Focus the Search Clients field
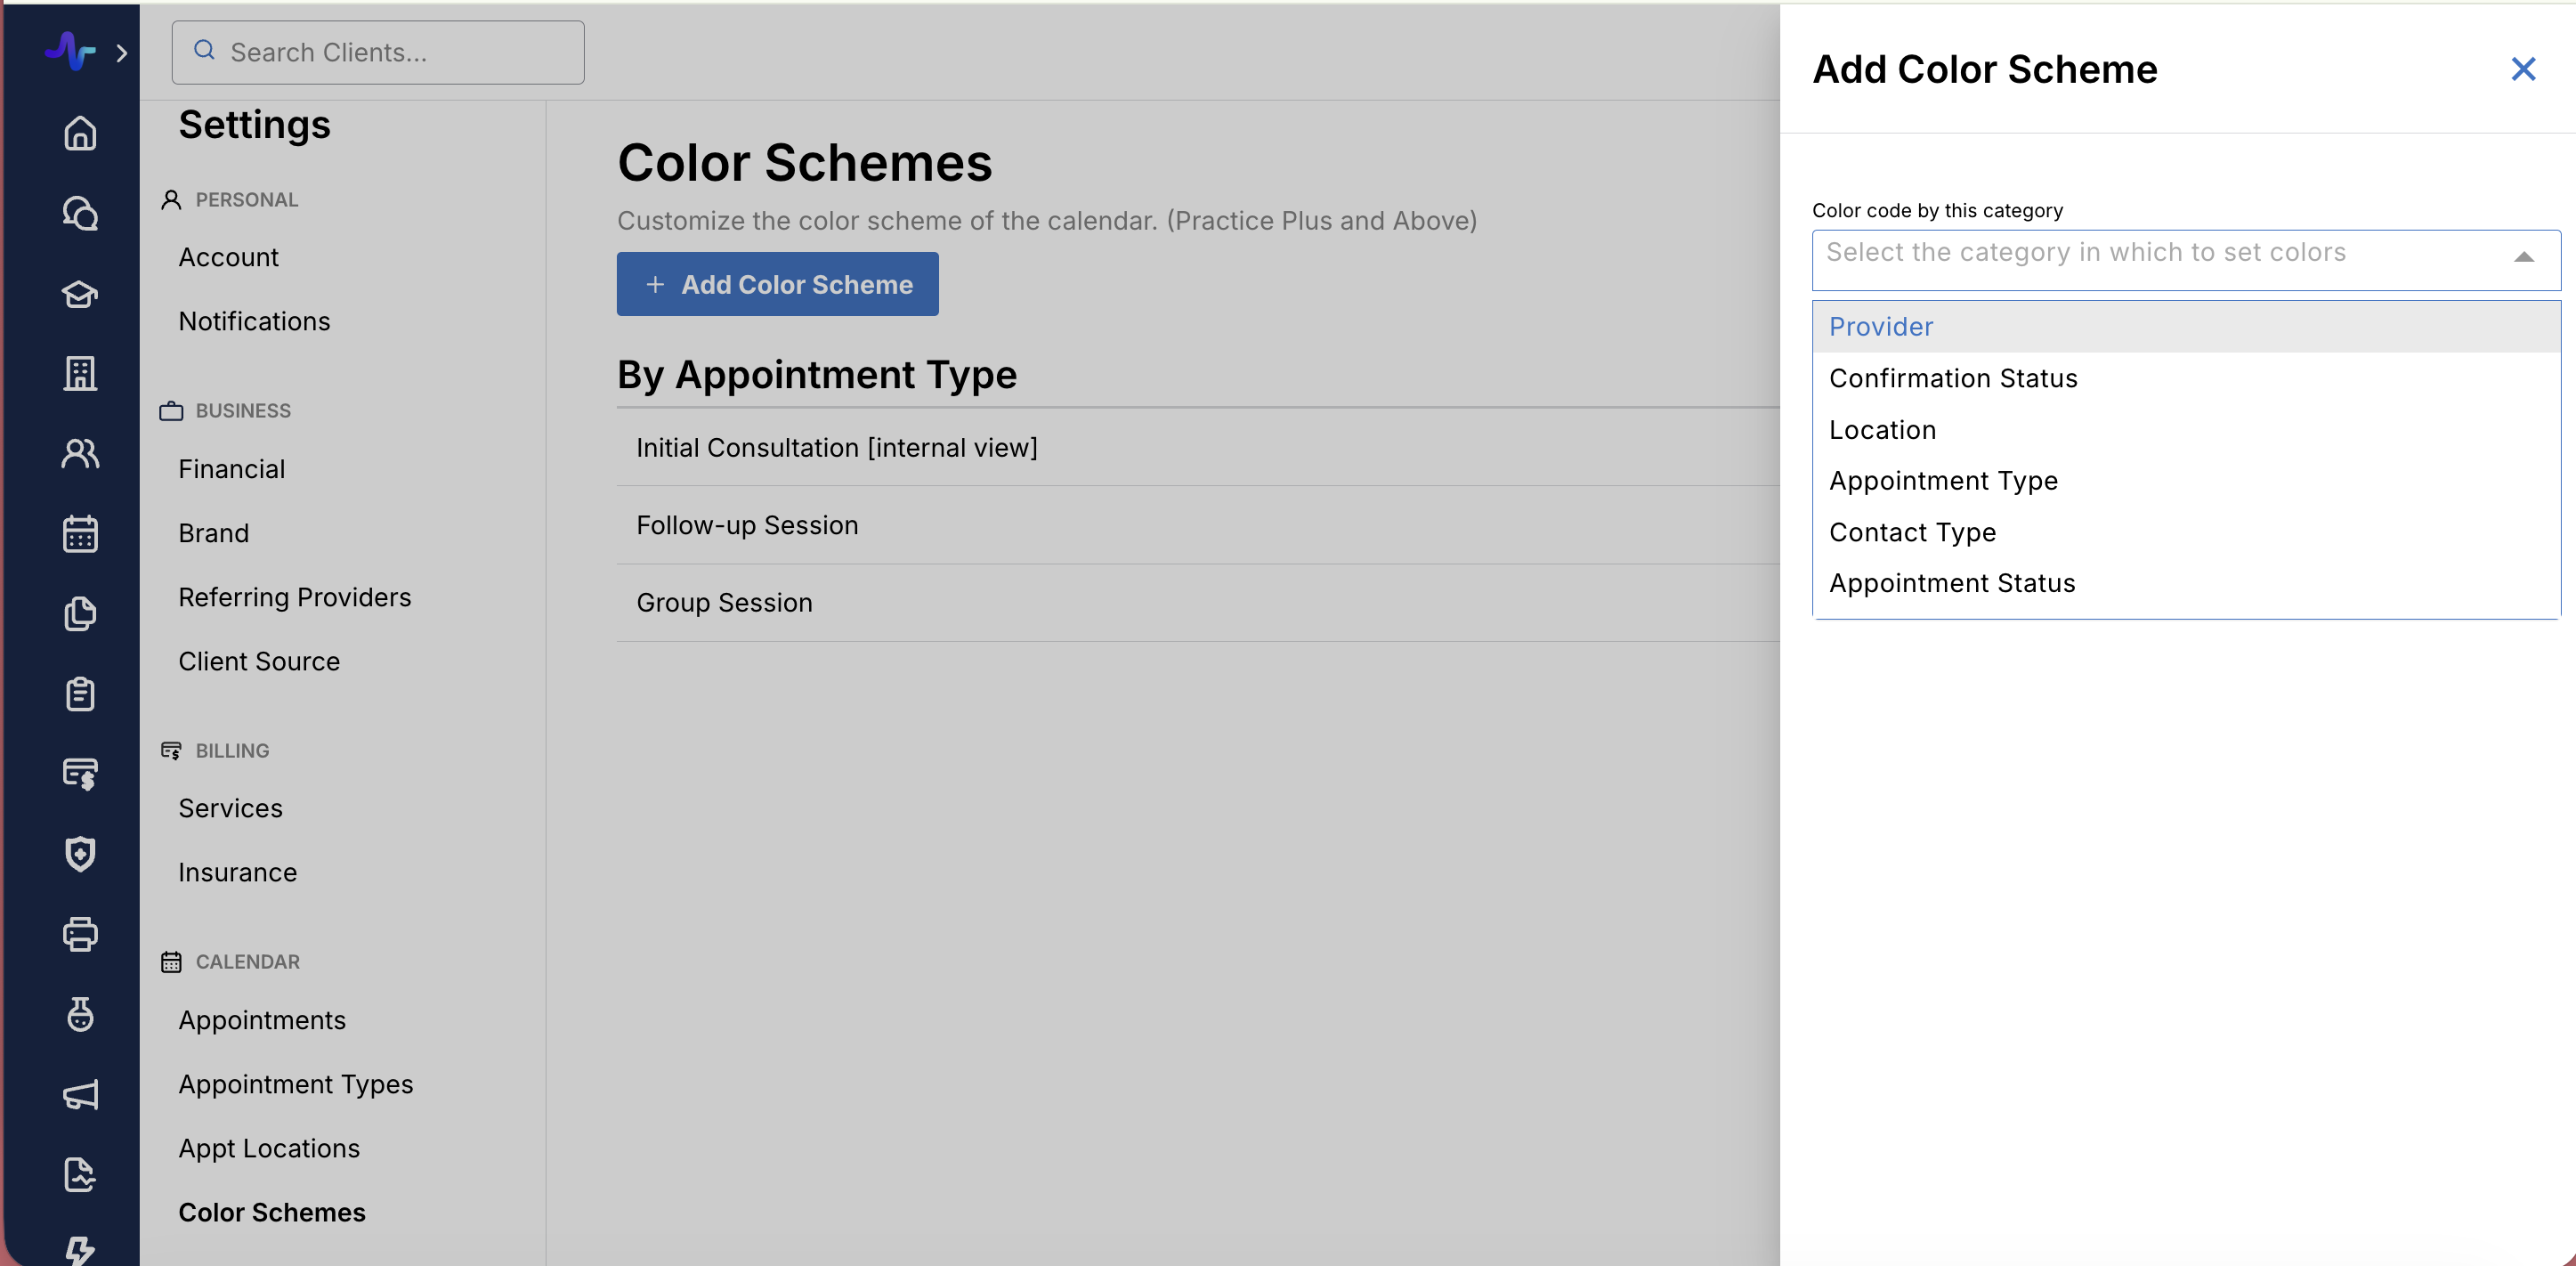2576x1266 pixels. click(378, 52)
